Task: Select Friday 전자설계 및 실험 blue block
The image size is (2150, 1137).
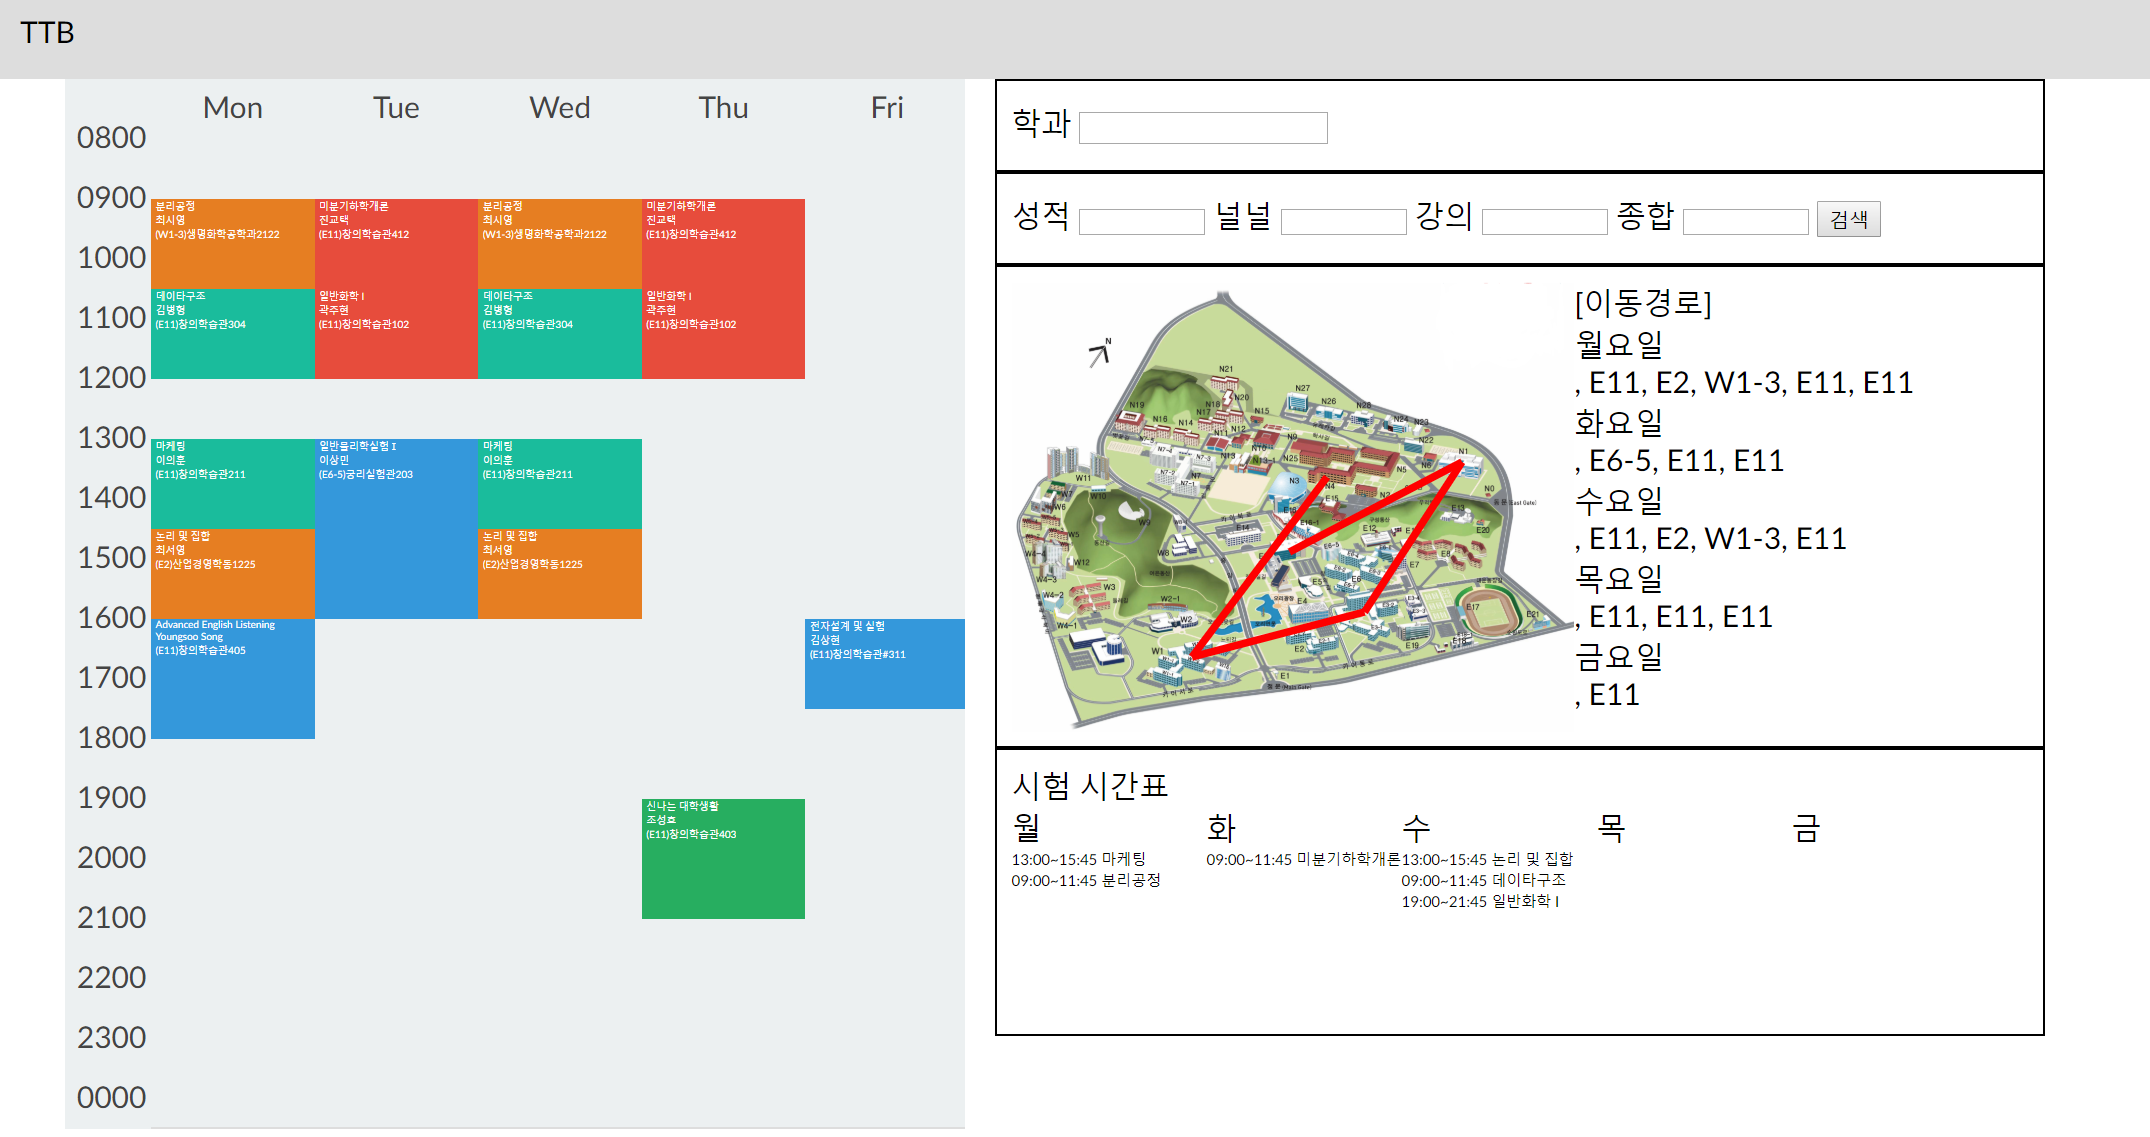Action: [884, 665]
